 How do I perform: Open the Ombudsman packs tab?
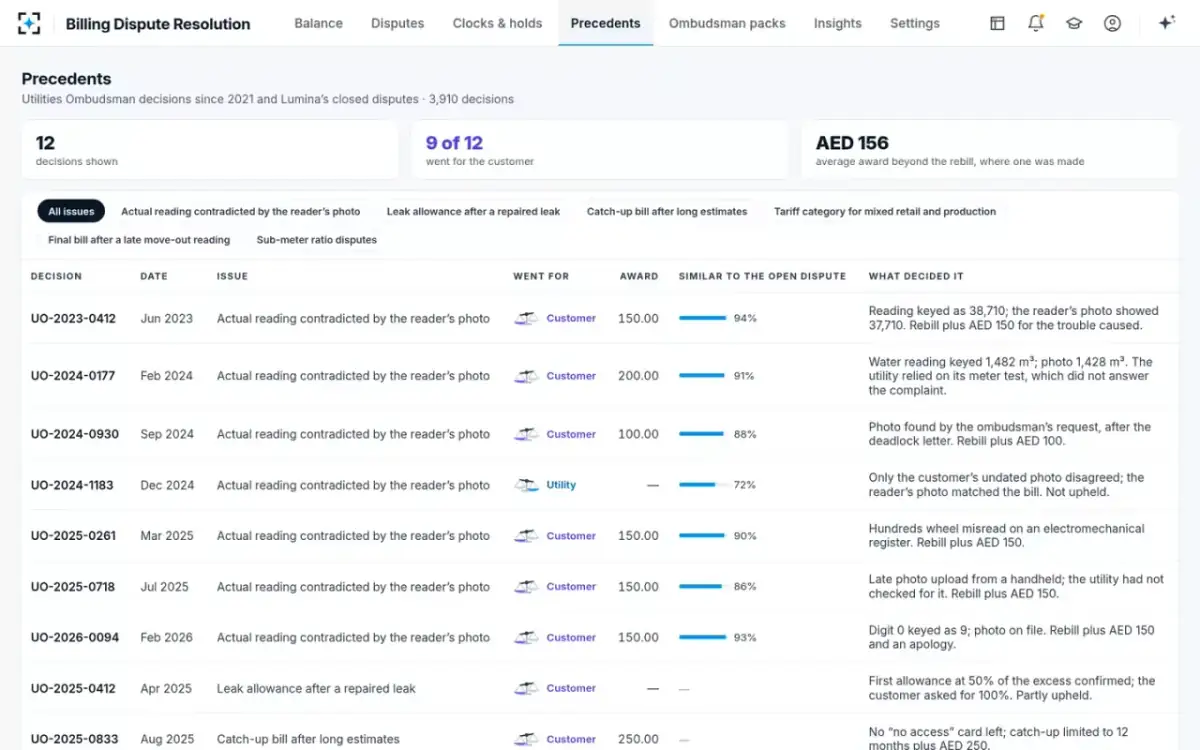pyautogui.click(x=727, y=23)
